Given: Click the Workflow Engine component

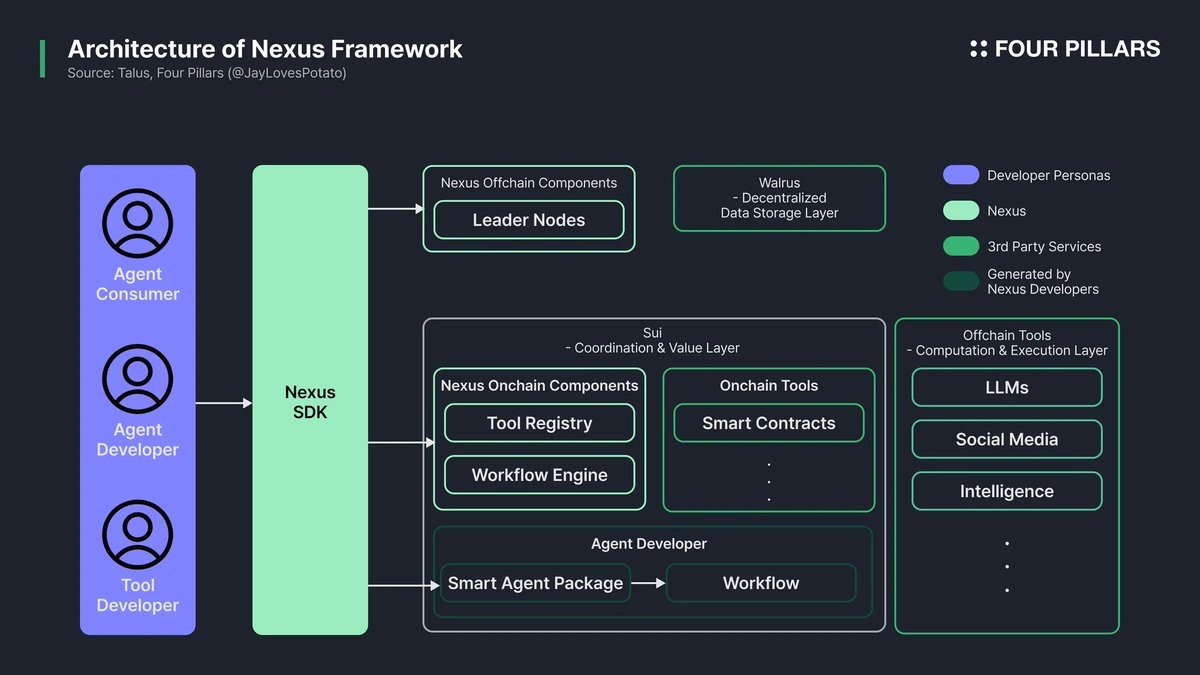Looking at the screenshot, I should click(x=538, y=475).
